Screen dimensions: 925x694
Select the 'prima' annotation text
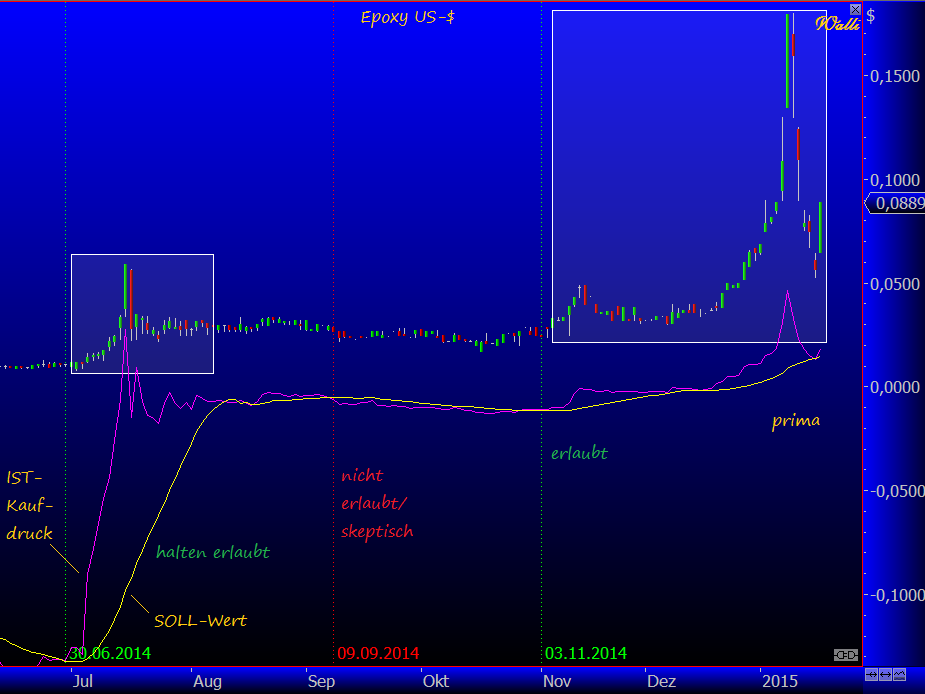tap(795, 421)
